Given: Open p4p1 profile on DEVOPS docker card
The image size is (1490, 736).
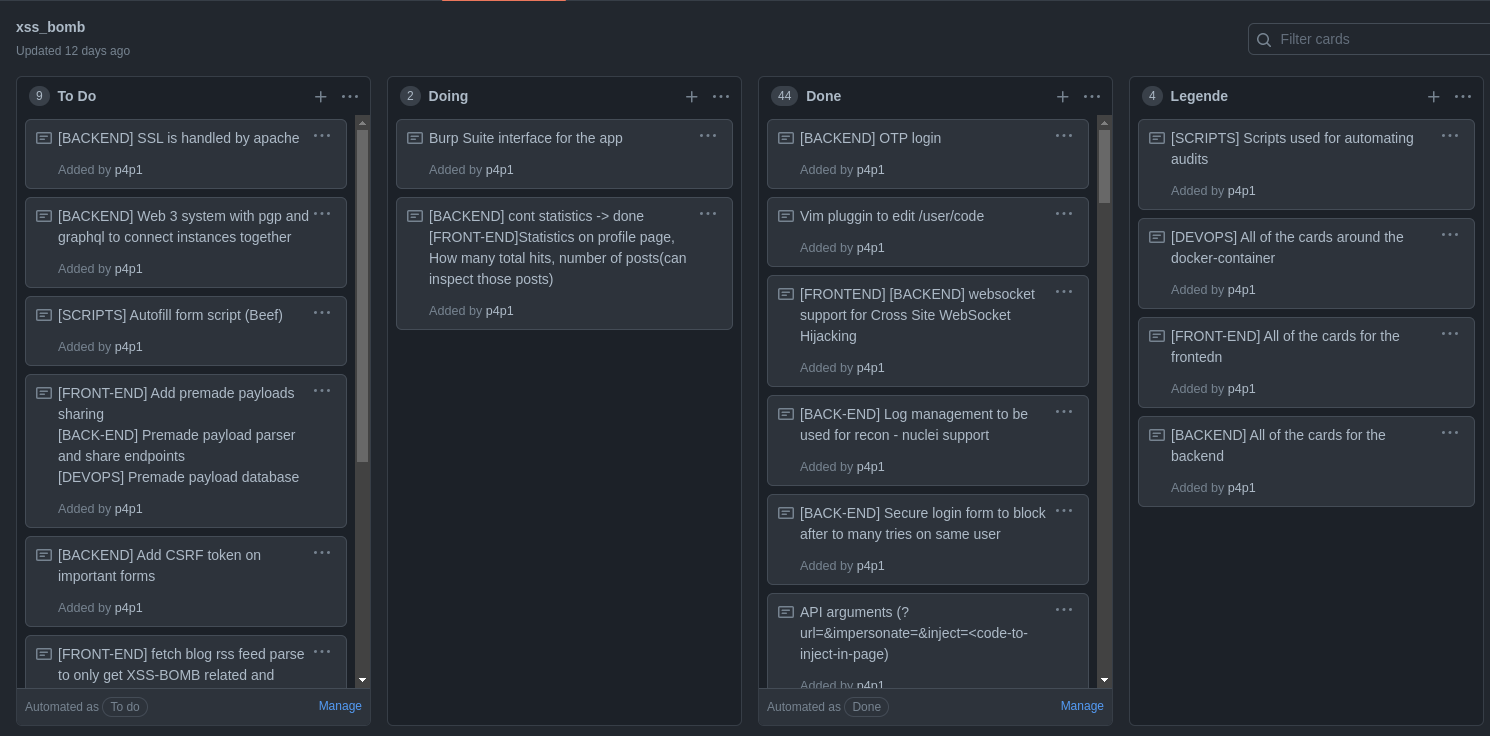Looking at the screenshot, I should tap(1241, 290).
